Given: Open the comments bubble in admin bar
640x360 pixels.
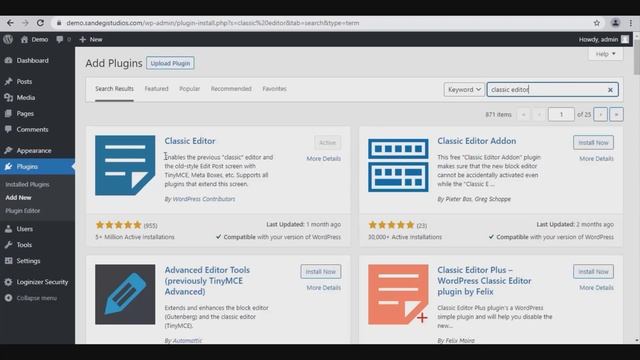Looking at the screenshot, I should coord(60,40).
